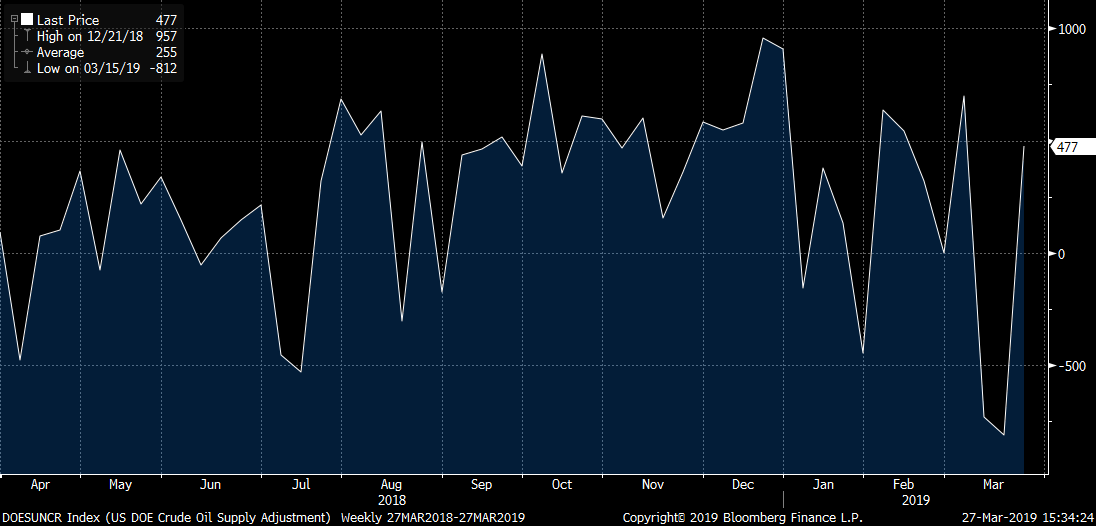Click the 1000 y-axis label
Image resolution: width=1096 pixels, height=526 pixels.
[x=1071, y=29]
